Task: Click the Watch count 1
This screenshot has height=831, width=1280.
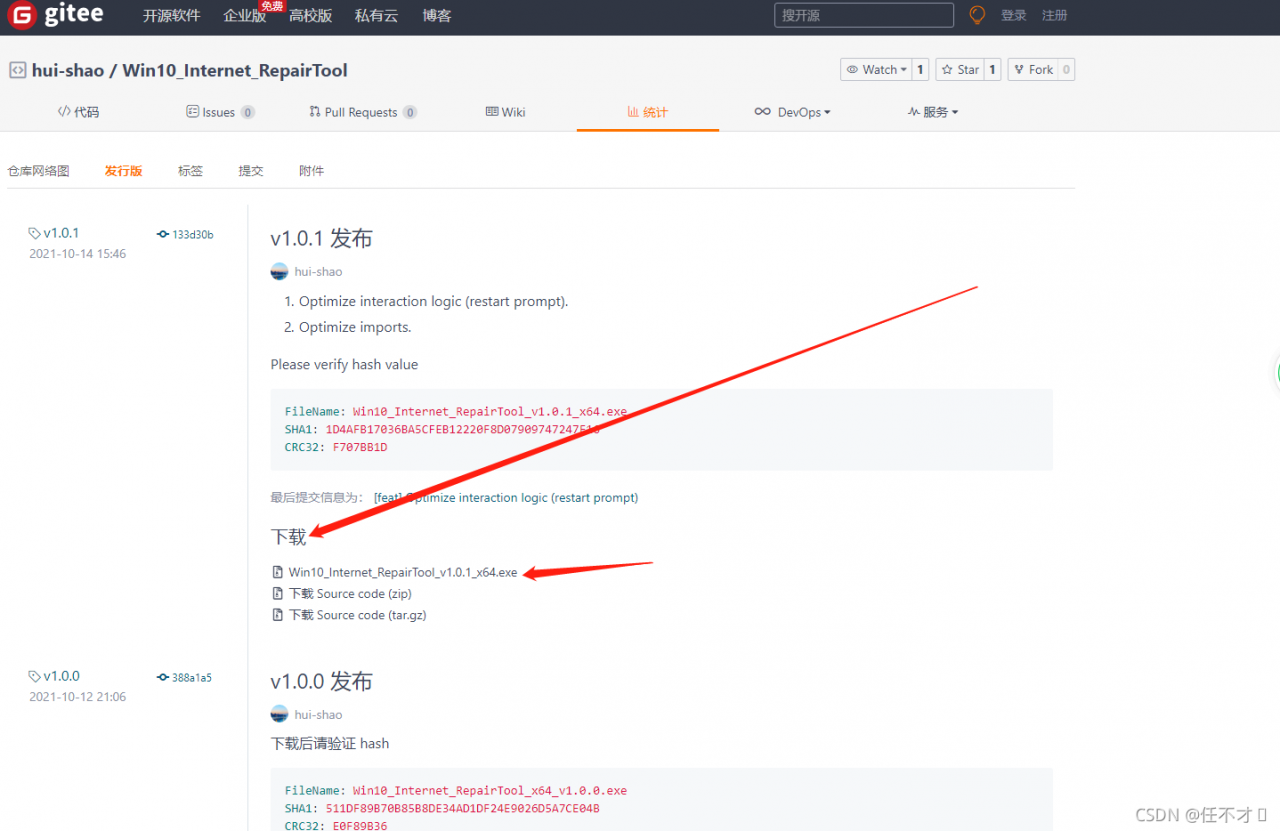Action: (920, 70)
